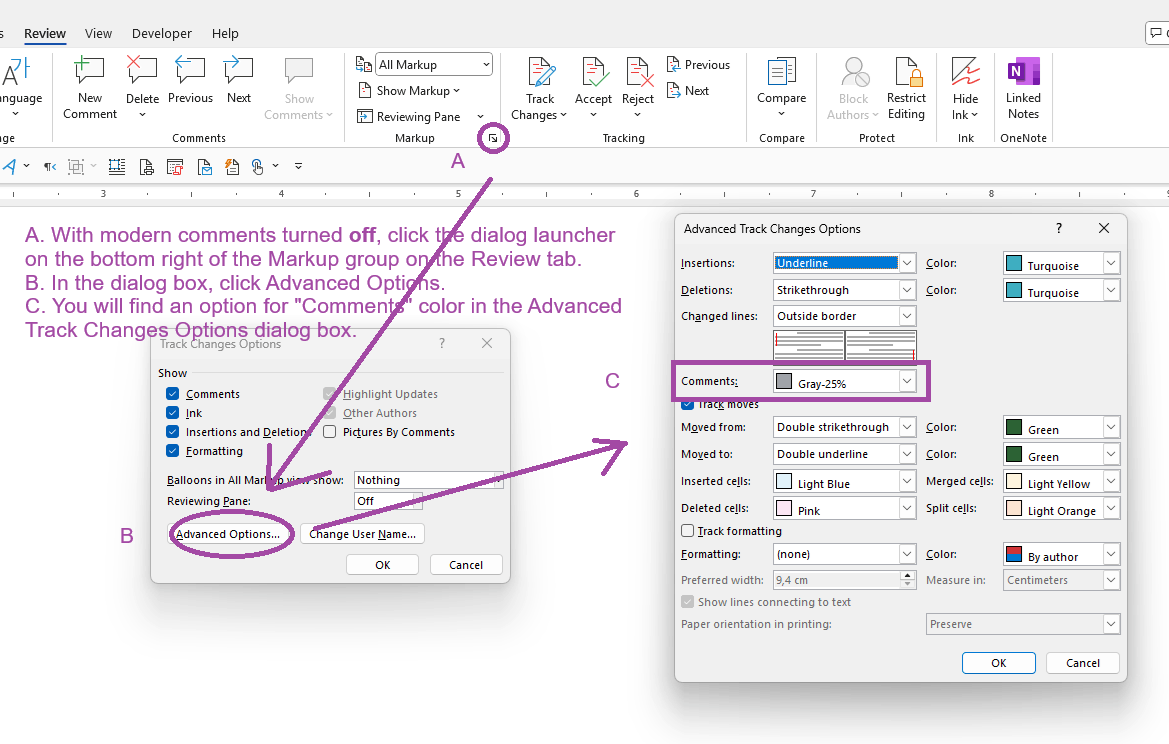Screen dimensions: 1169x744
Task: Open Insertions color Turquoise swatch dropdown
Action: click(x=1062, y=264)
